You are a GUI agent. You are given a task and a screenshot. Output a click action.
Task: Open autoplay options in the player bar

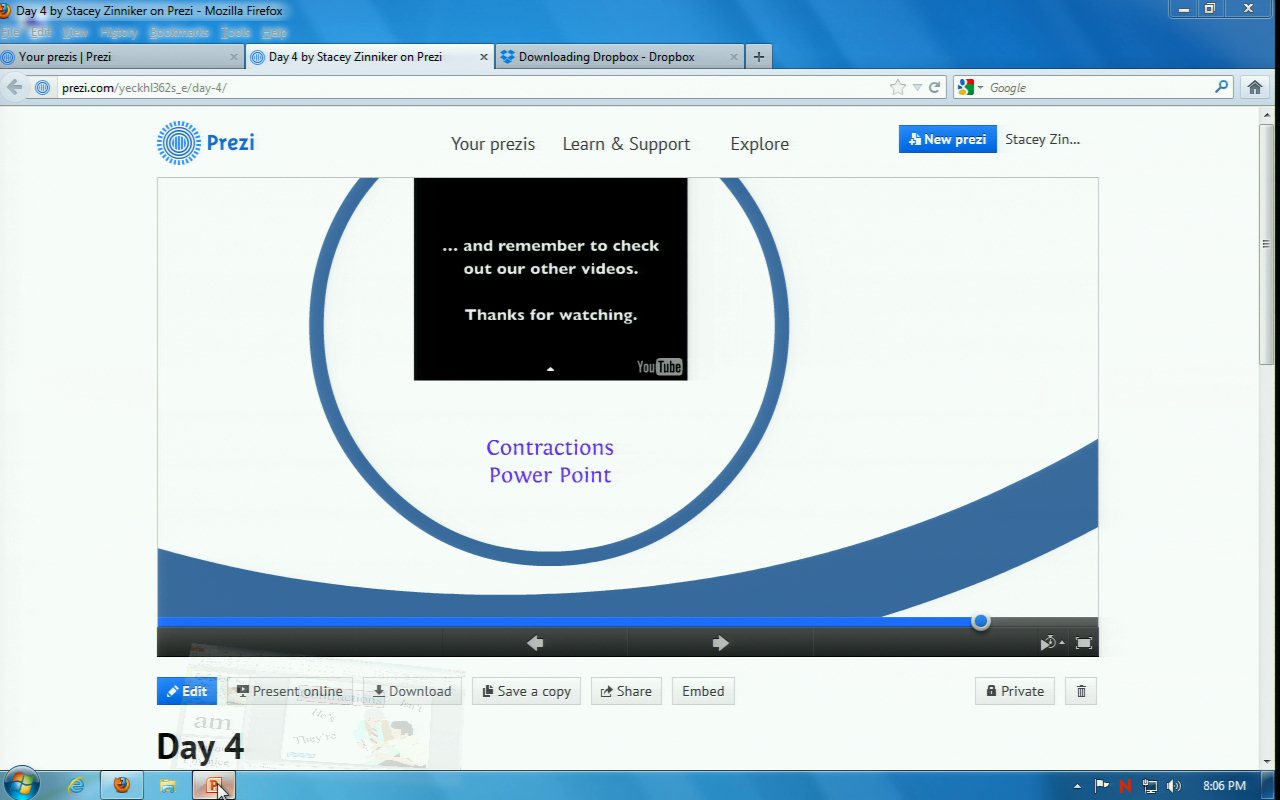(1051, 643)
